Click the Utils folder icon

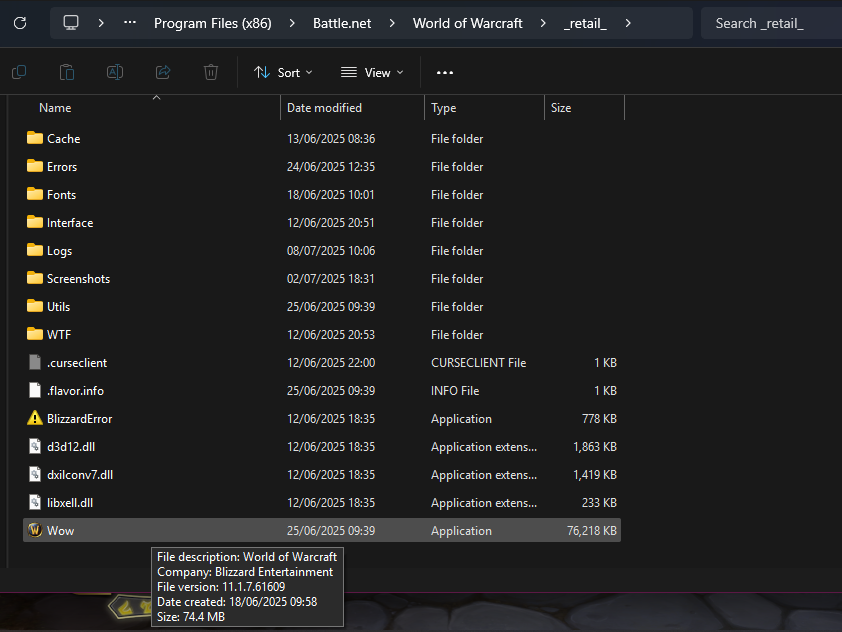35,306
